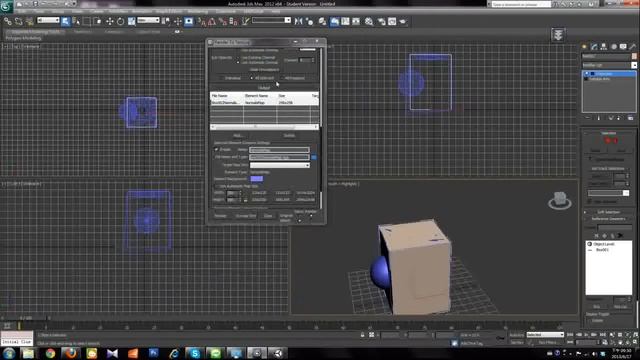Click the ViewCube in perspective viewport
This screenshot has width=640, height=360.
click(560, 200)
